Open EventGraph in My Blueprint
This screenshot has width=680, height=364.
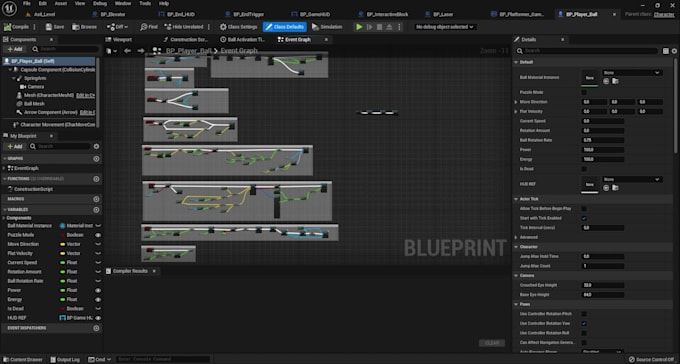(x=26, y=168)
